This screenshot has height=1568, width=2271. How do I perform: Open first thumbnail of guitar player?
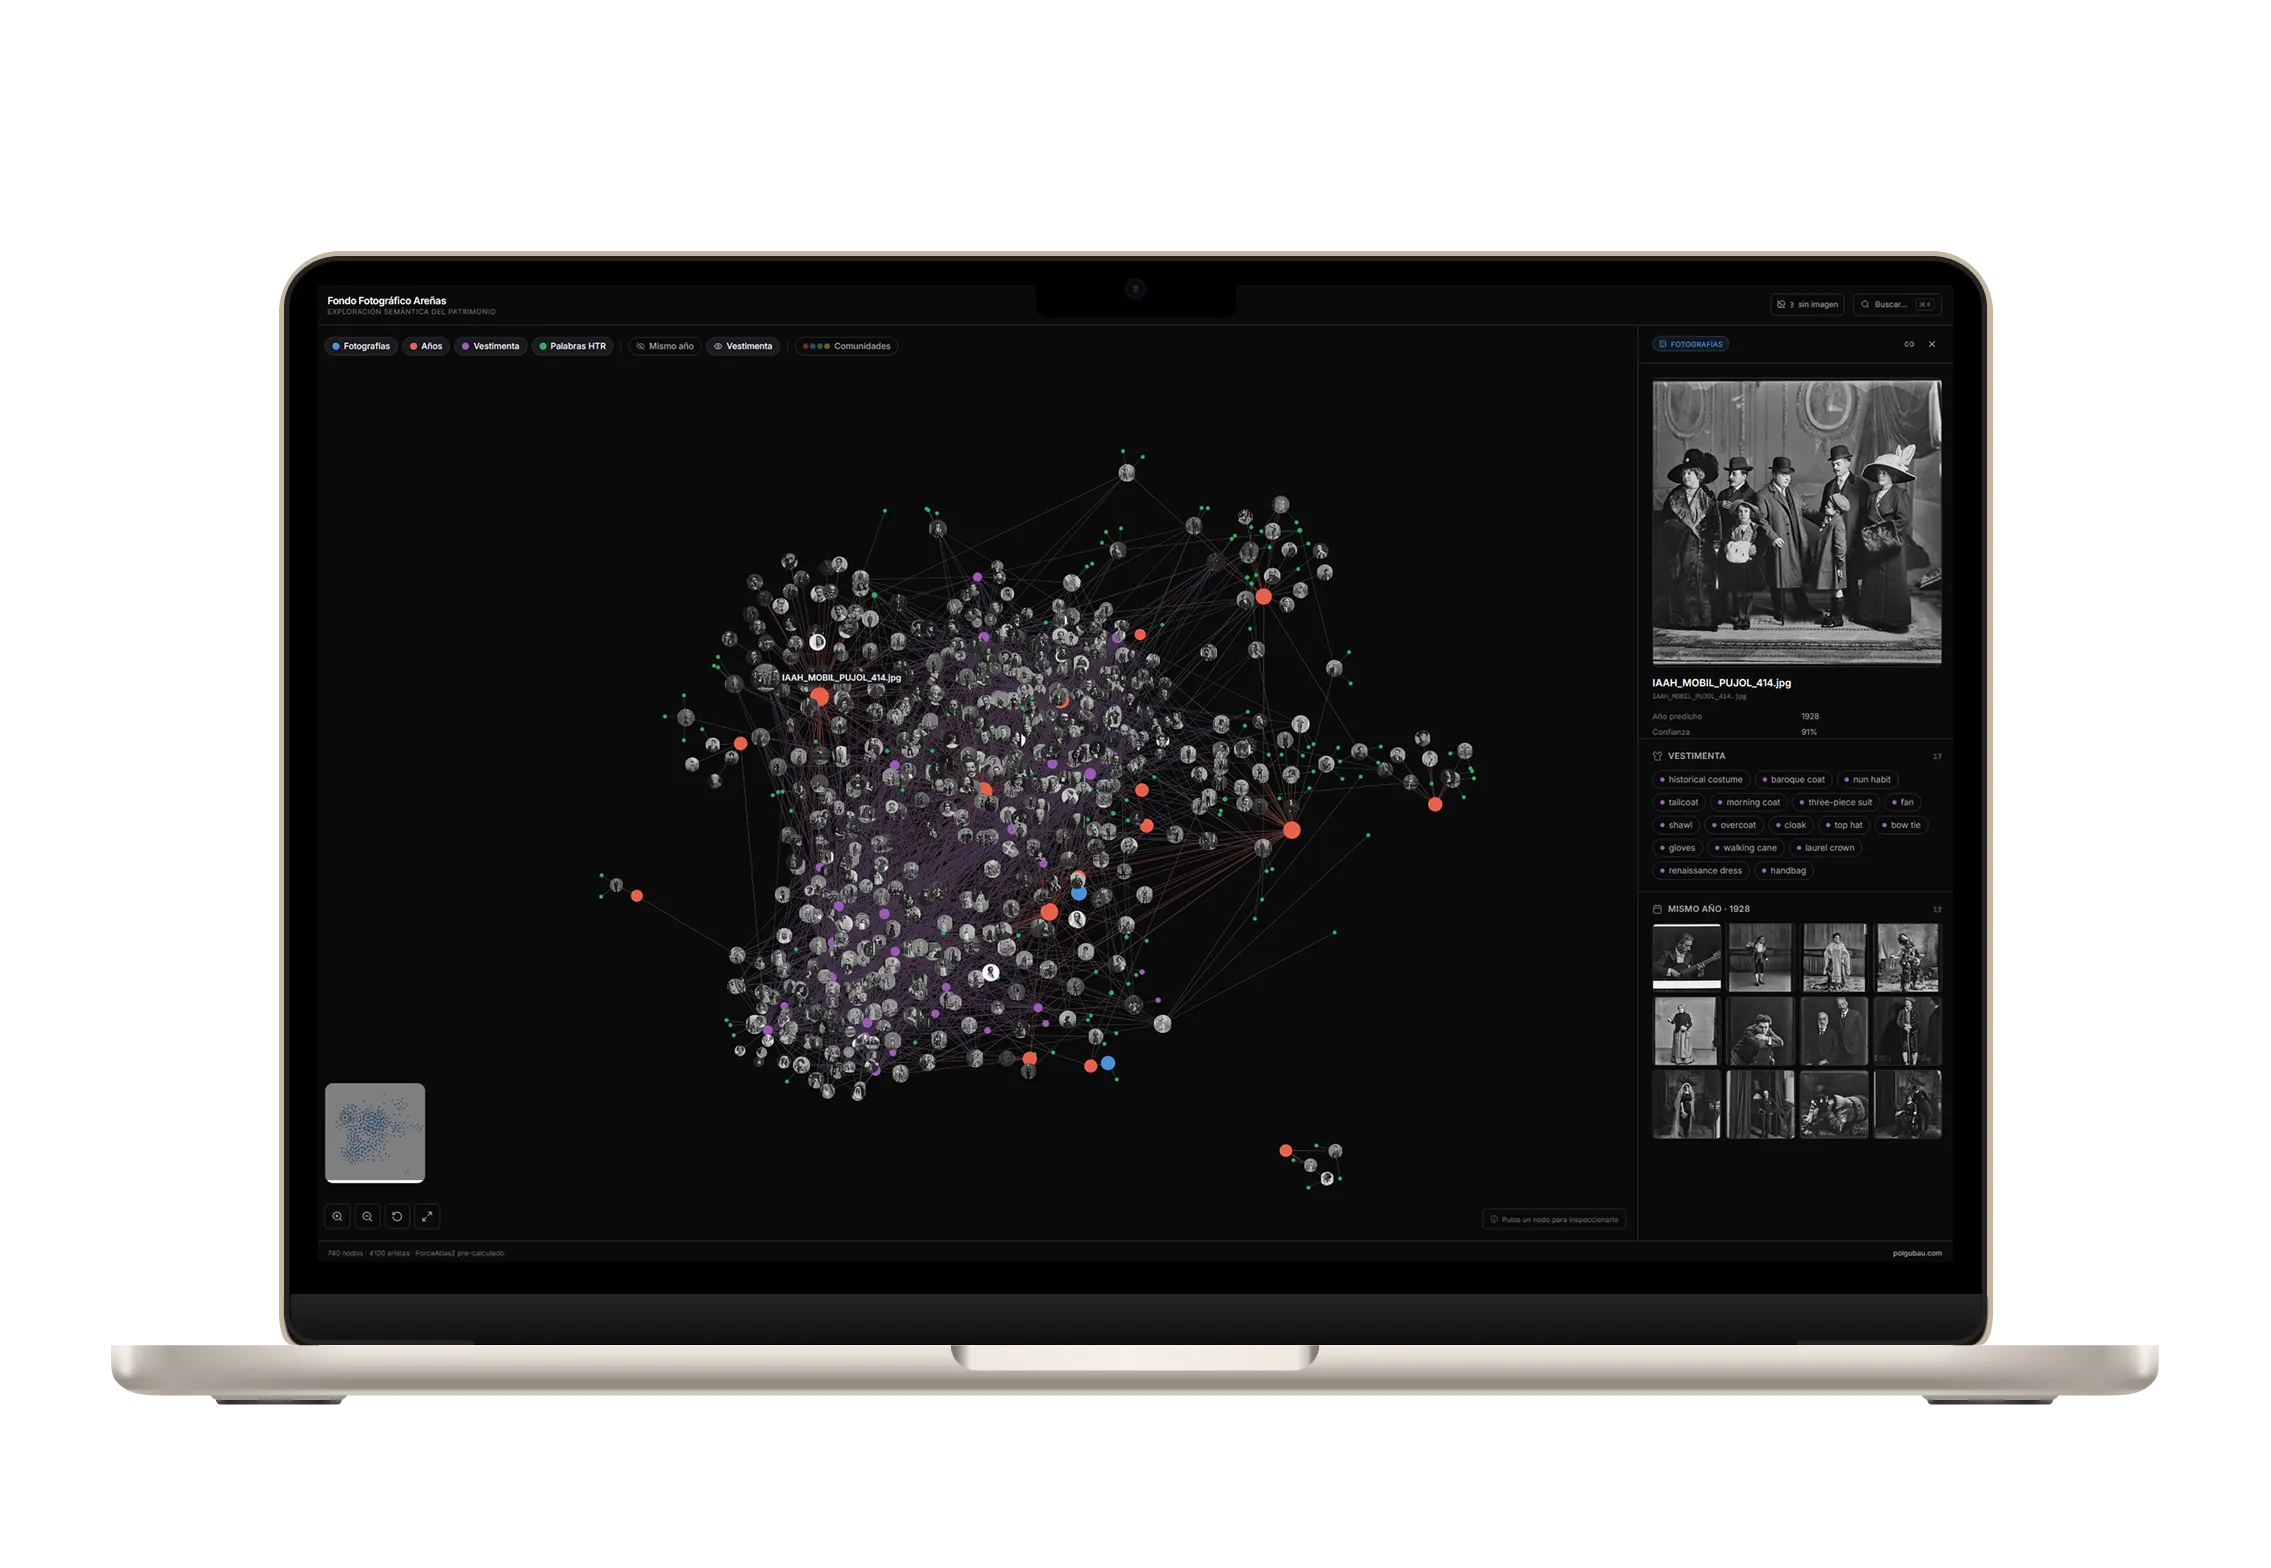[1686, 957]
